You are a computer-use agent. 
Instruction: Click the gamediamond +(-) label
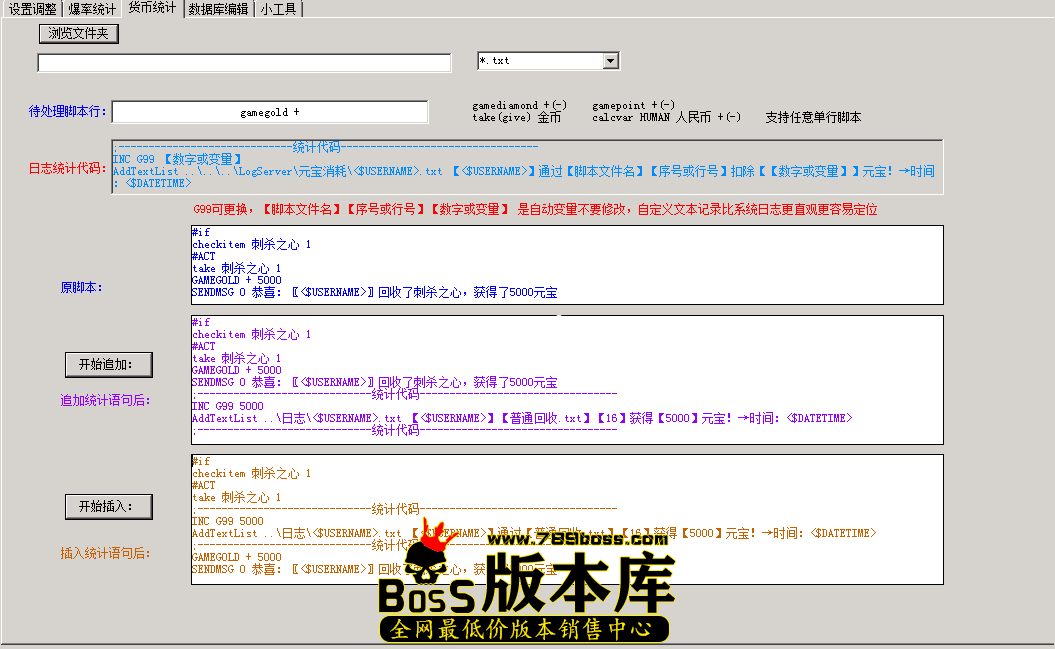point(516,102)
